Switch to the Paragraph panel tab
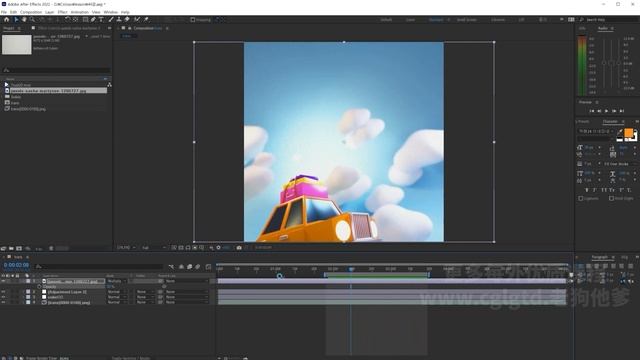Screen dimensions: 640x360 tap(600, 257)
